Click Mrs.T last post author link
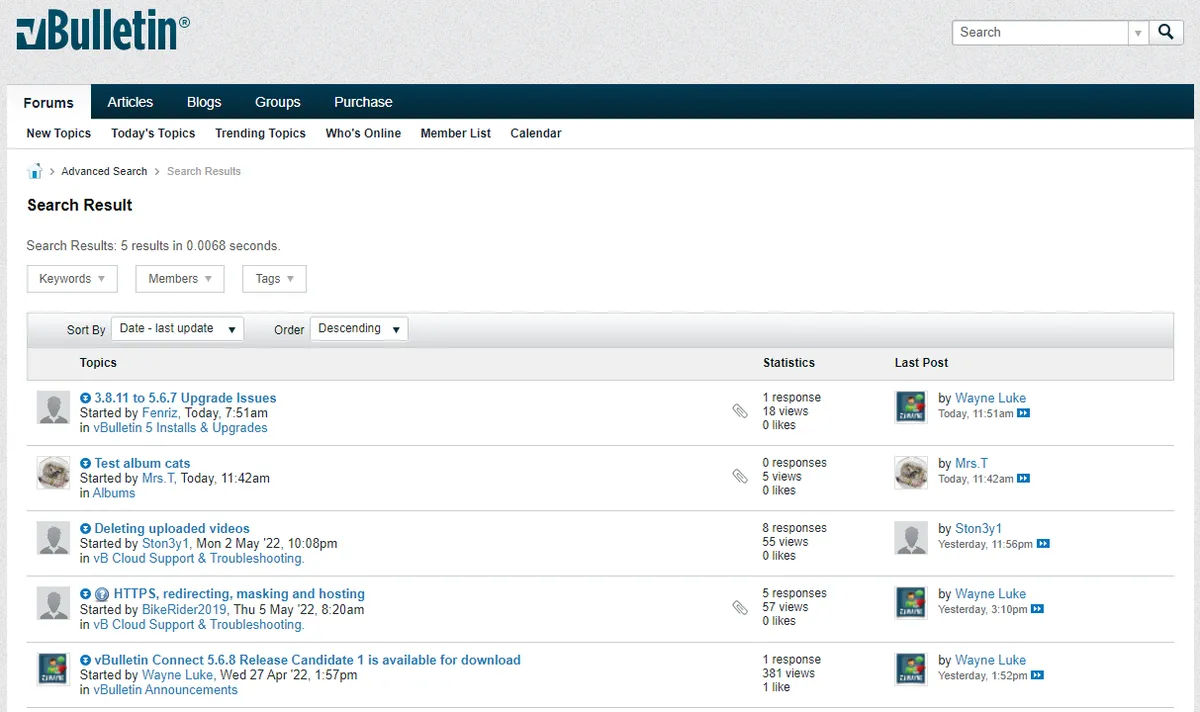The image size is (1200, 712). click(971, 464)
